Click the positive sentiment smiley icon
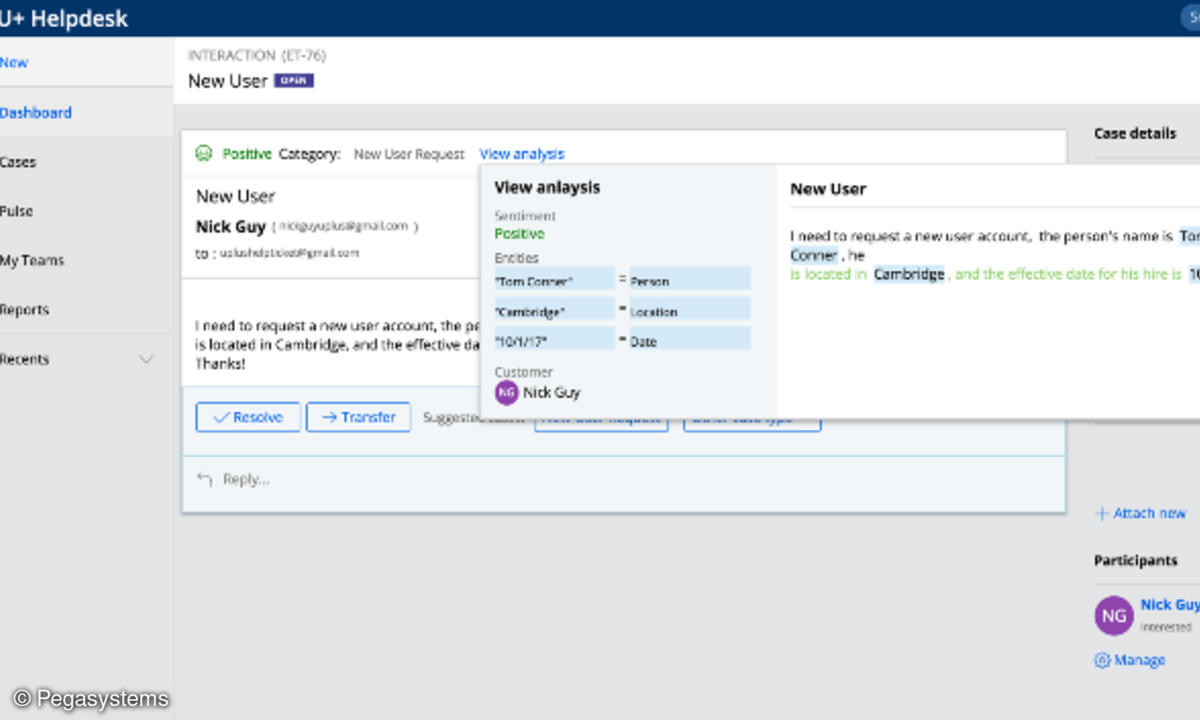 coord(204,153)
